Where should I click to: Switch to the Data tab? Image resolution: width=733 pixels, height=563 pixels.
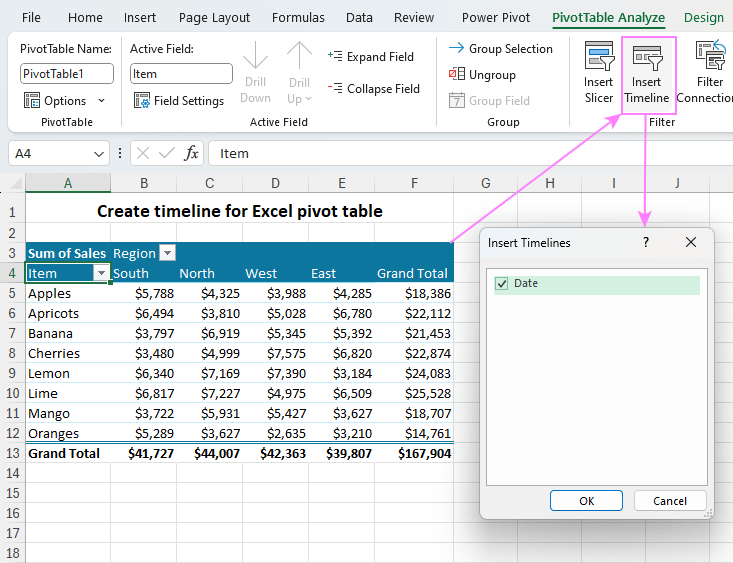pyautogui.click(x=359, y=18)
